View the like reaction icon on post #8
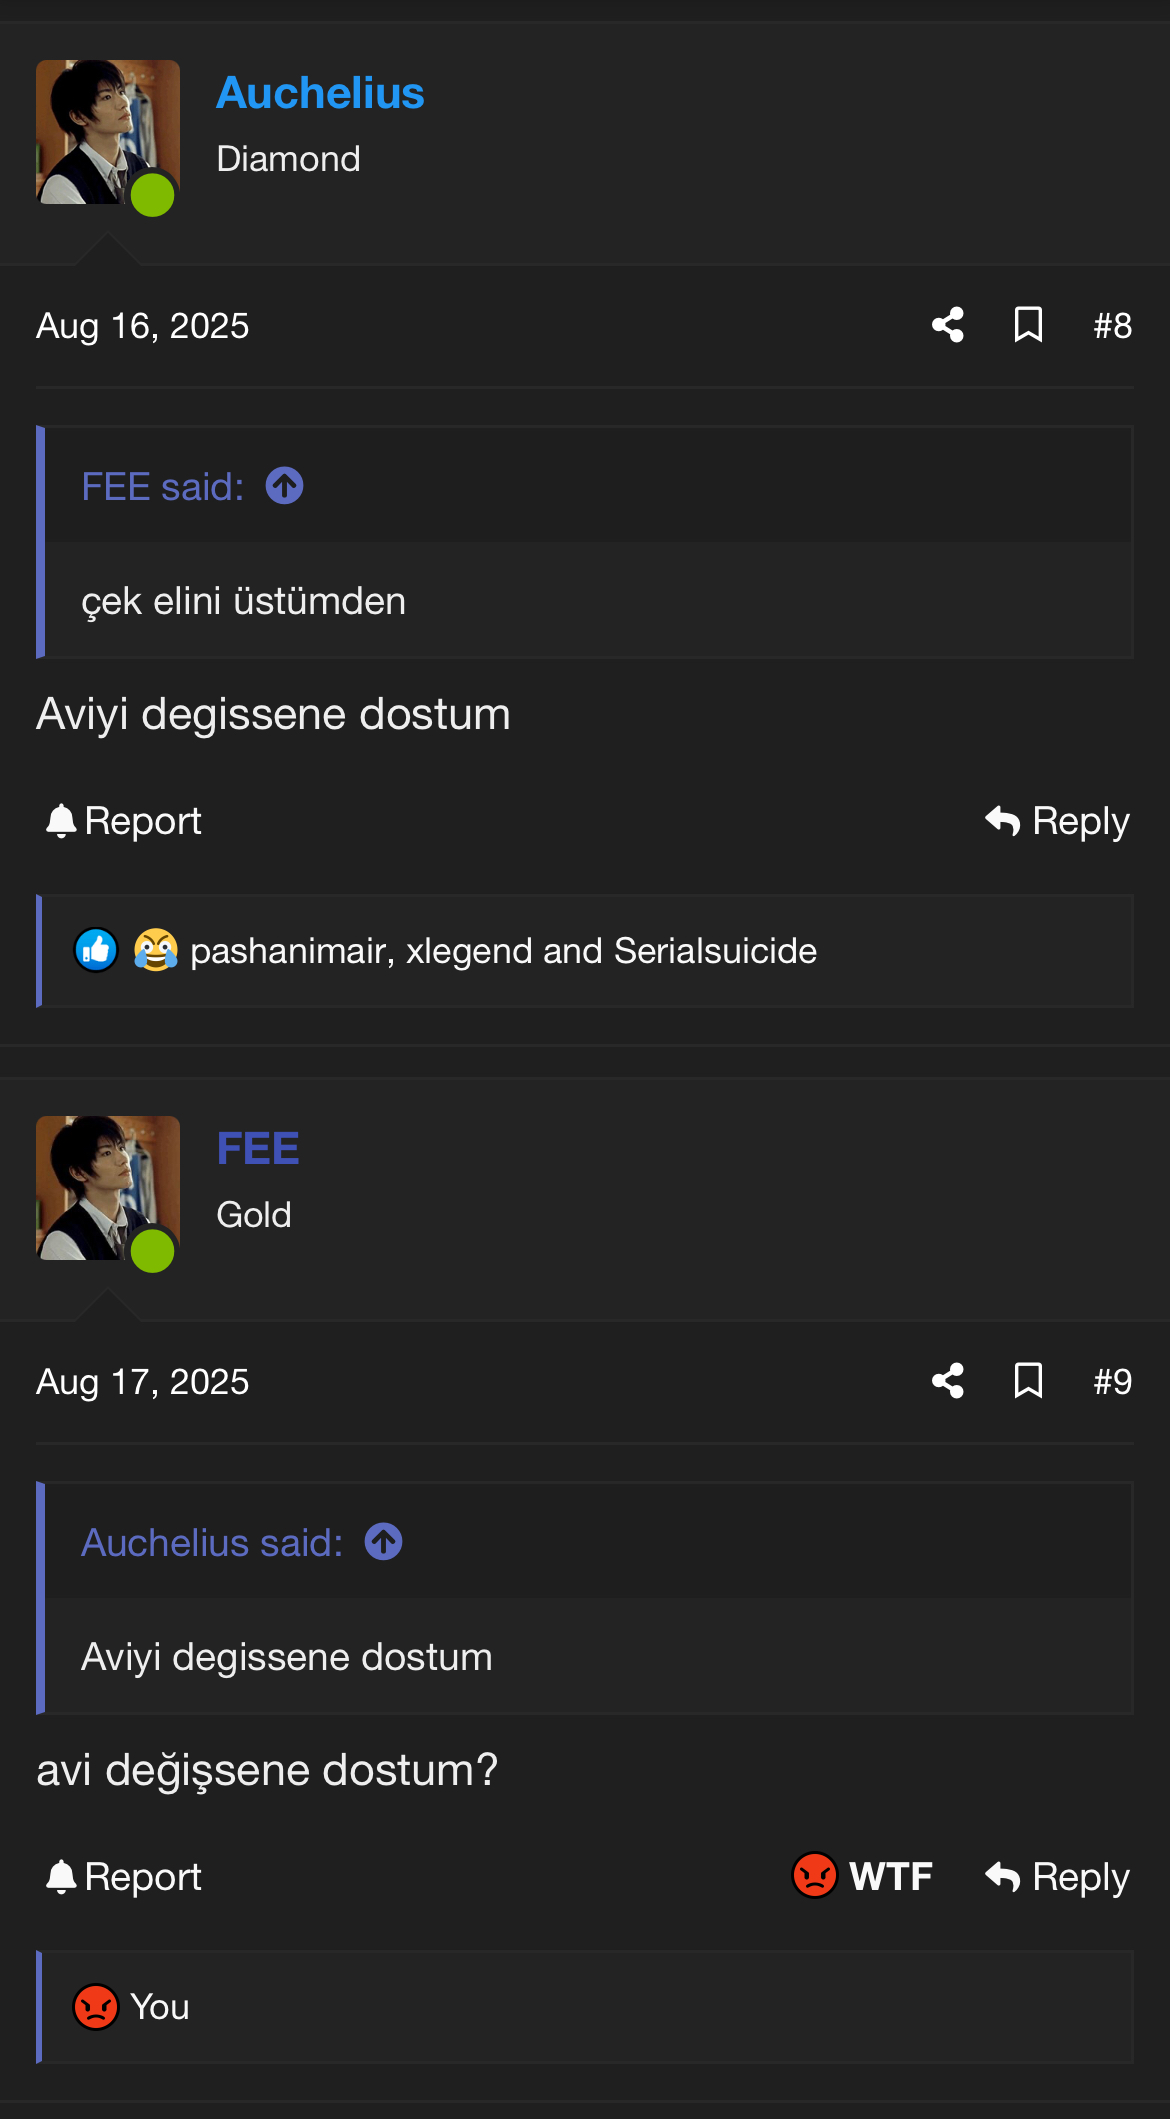Screen dimensions: 1170x2119 coord(96,950)
